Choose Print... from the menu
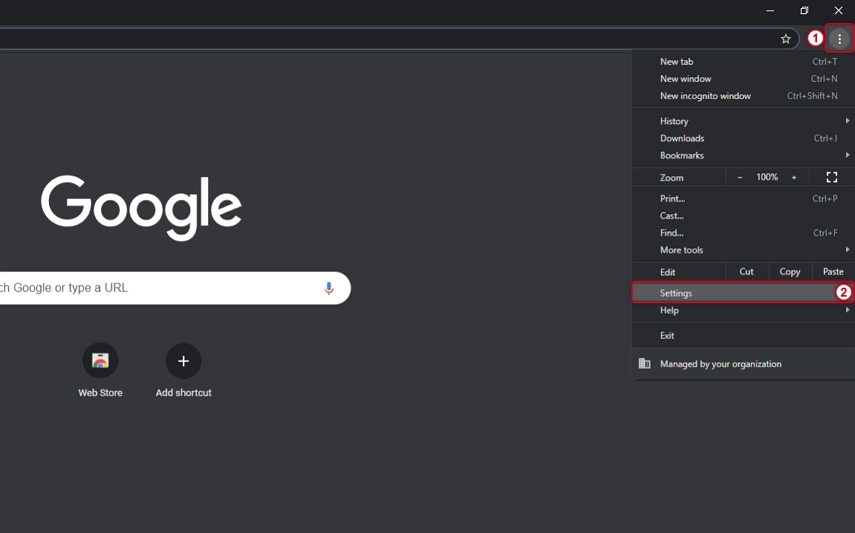The image size is (855, 533). click(743, 199)
